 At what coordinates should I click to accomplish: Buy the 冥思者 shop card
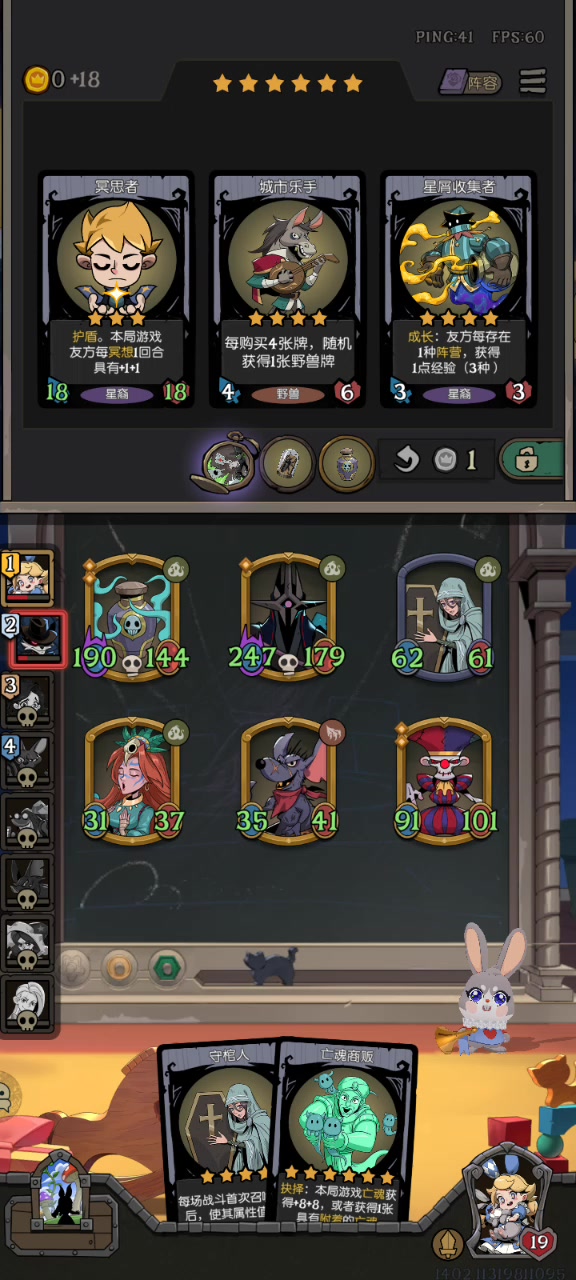click(116, 290)
